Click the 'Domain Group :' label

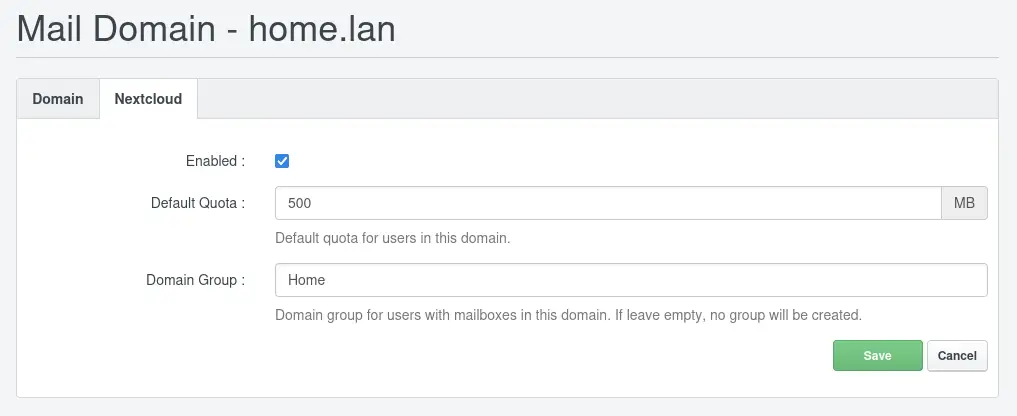pos(195,280)
